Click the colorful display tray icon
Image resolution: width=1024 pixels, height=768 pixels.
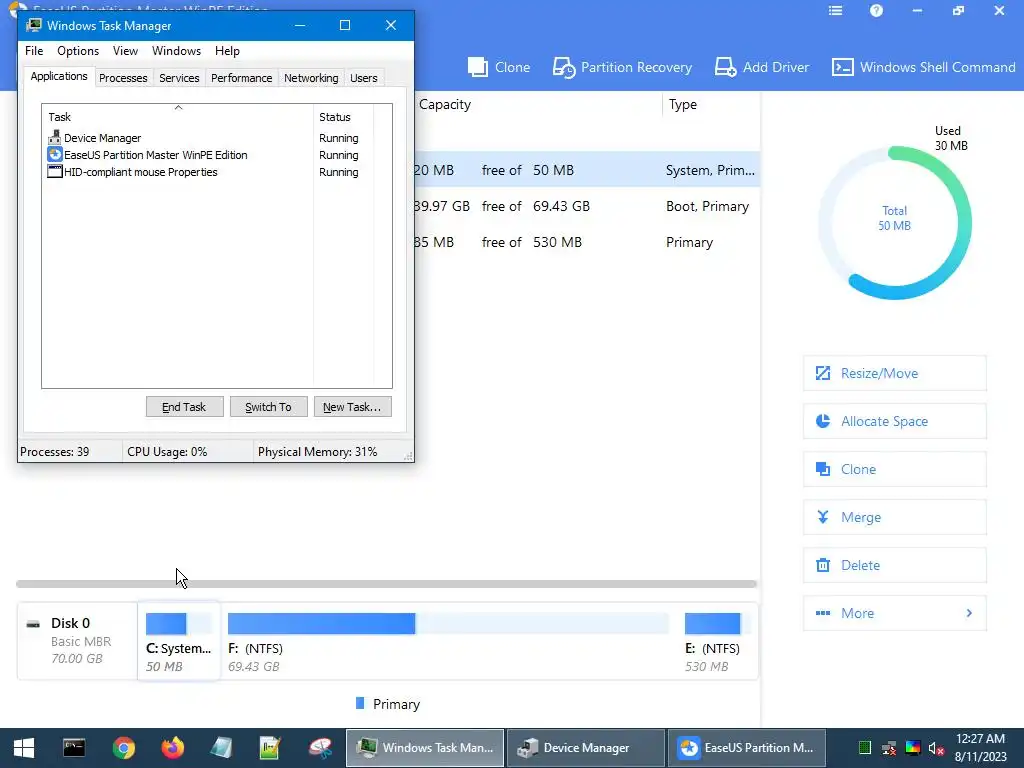pyautogui.click(x=913, y=748)
